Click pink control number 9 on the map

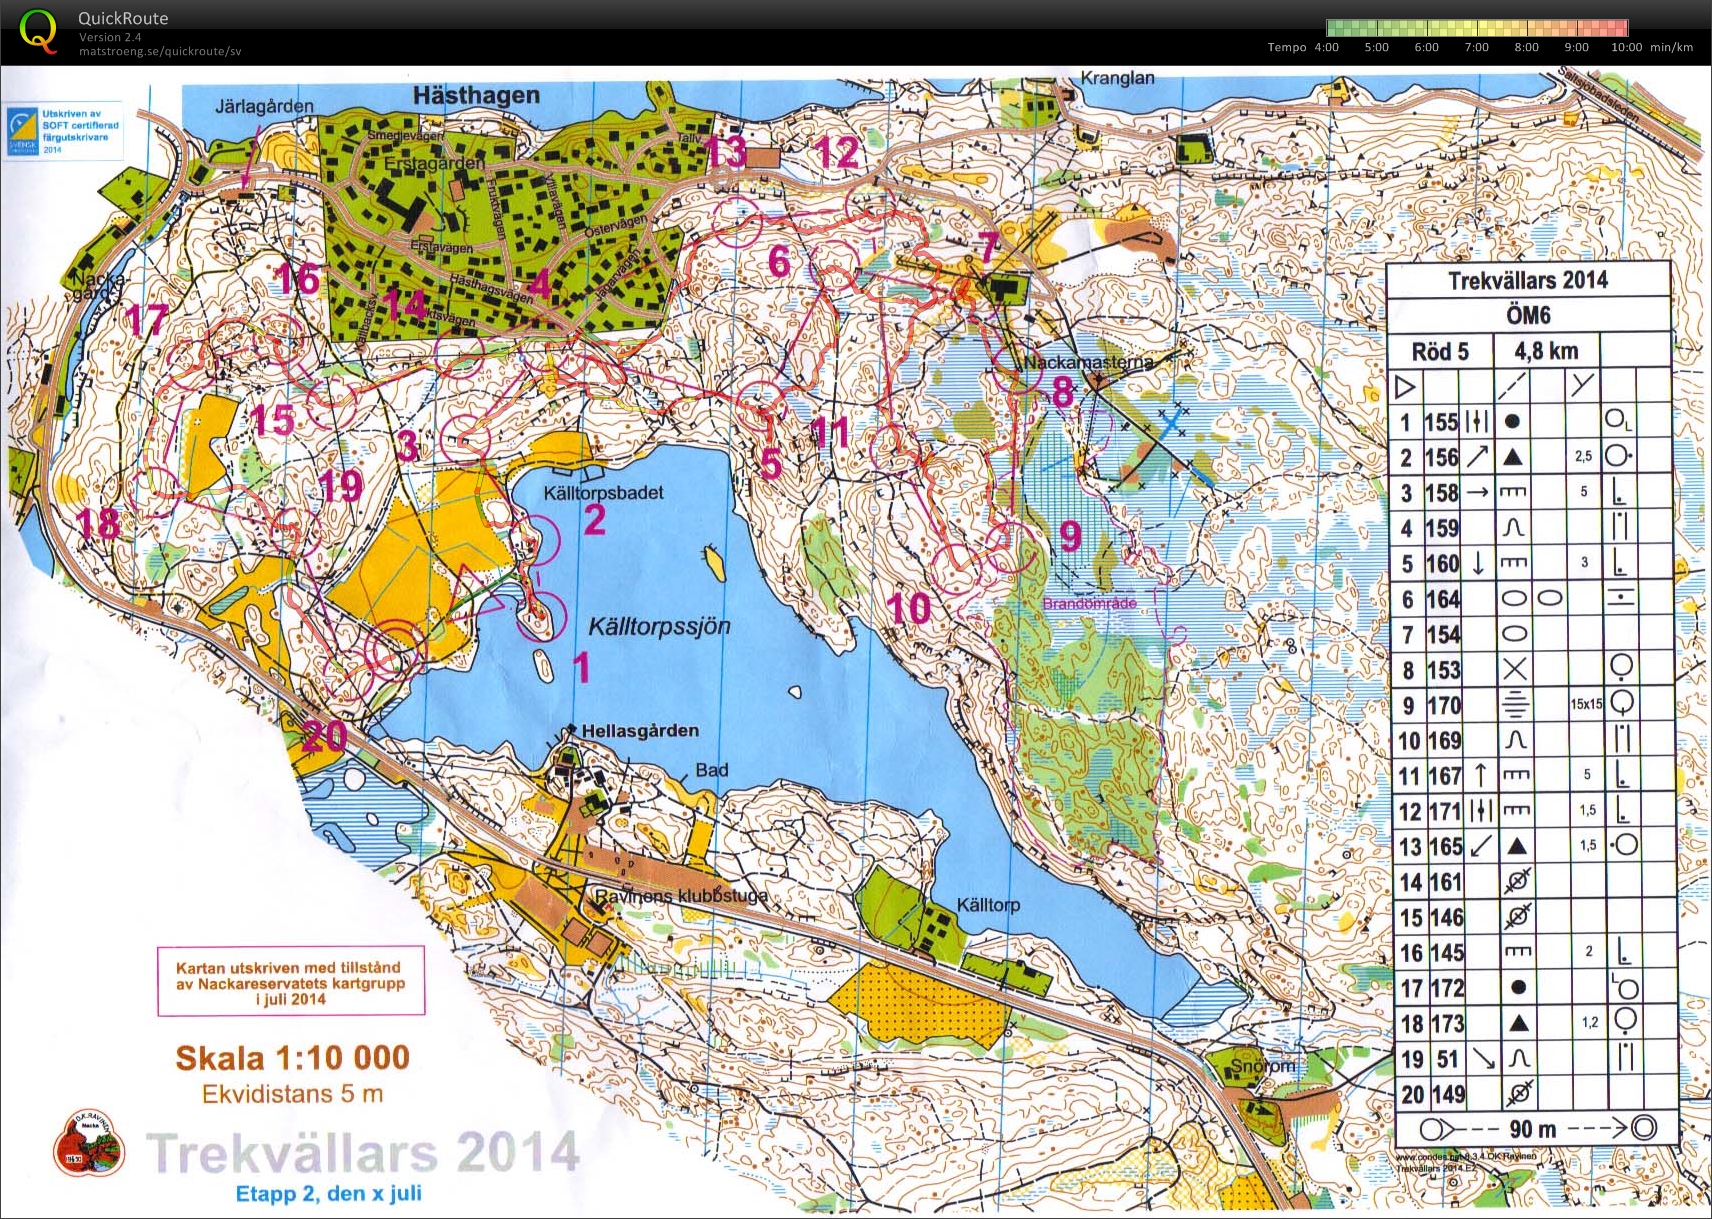pos(1070,537)
